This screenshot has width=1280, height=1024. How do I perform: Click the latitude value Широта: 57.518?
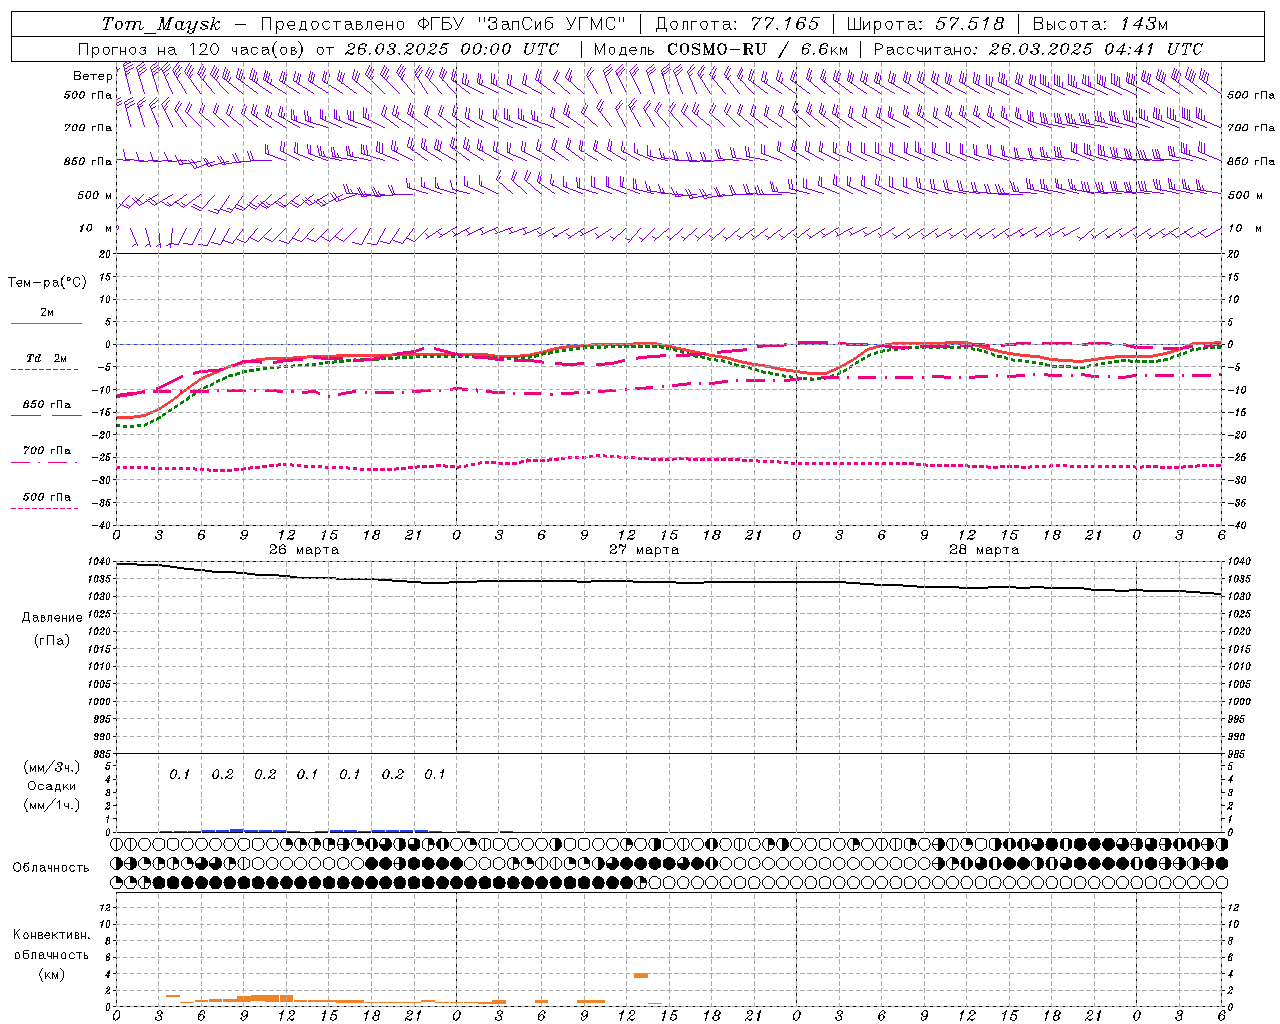pos(925,24)
